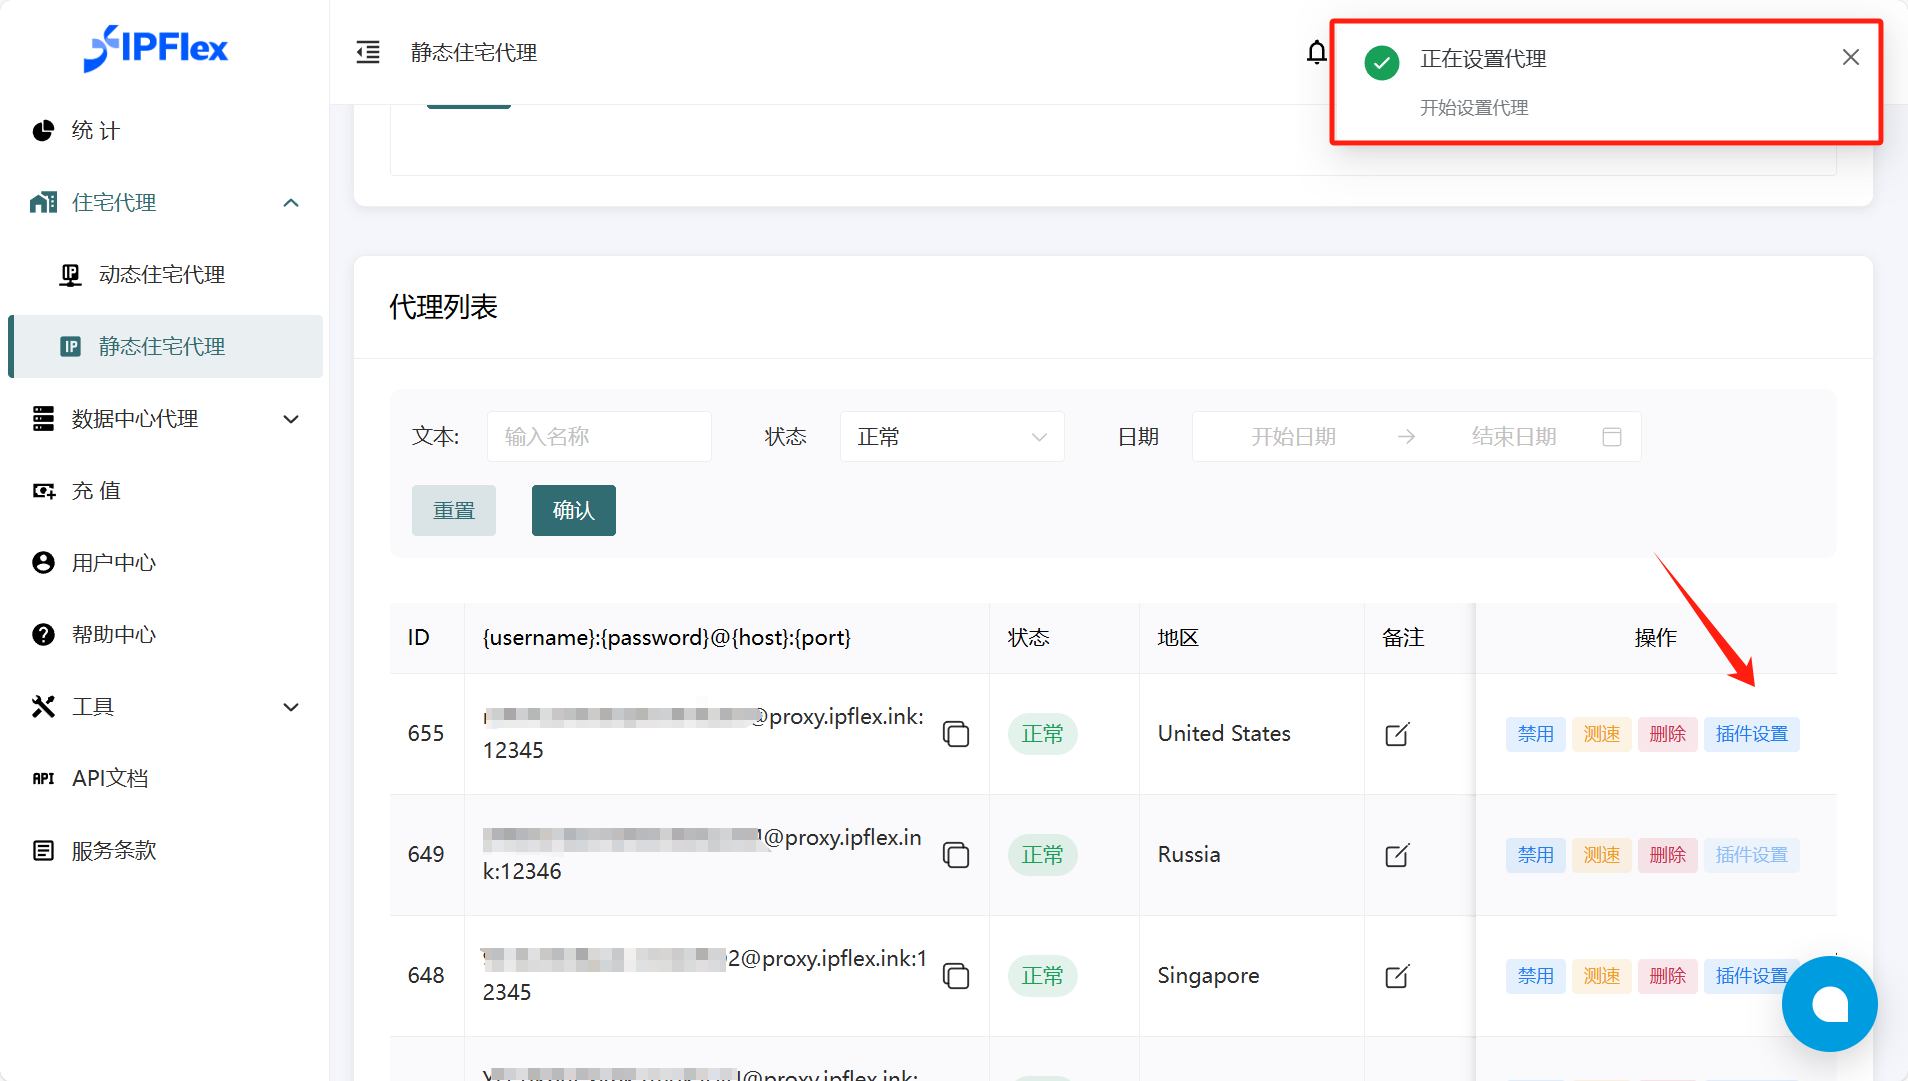Click 插件设置 for the United States proxy
The image size is (1908, 1081).
click(x=1751, y=734)
